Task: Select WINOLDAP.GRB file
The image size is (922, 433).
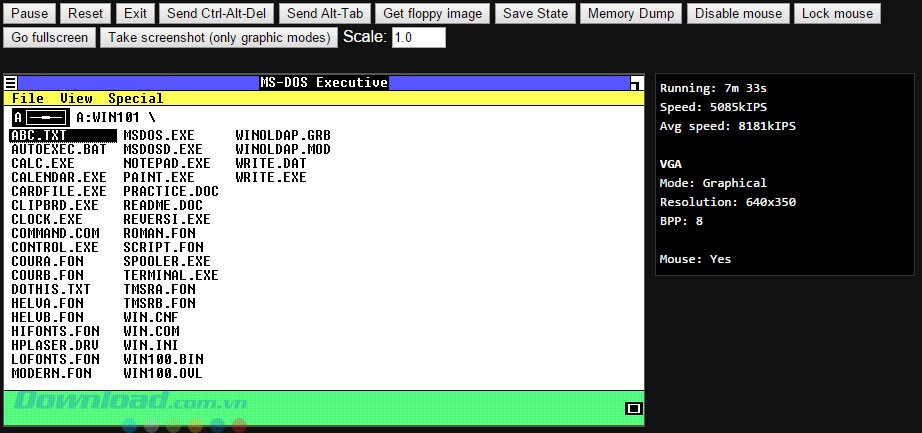Action: click(283, 135)
